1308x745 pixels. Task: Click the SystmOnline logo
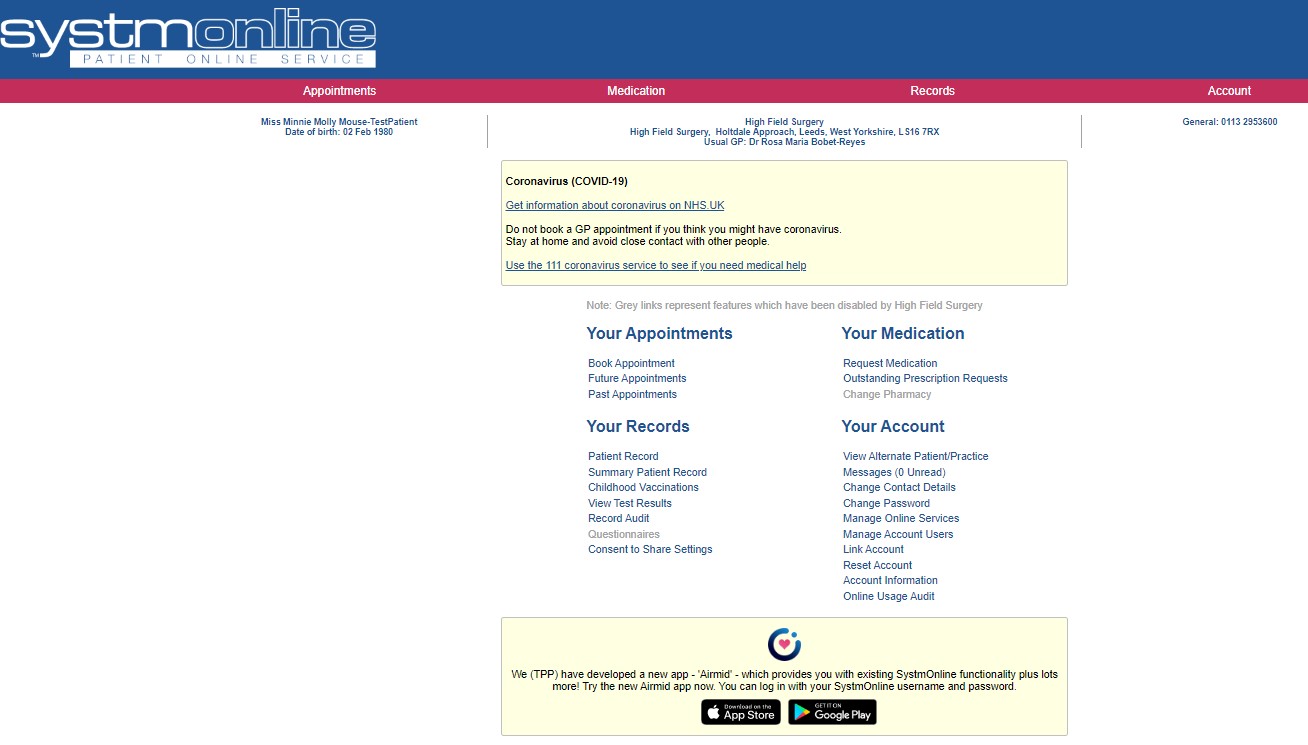click(x=188, y=38)
